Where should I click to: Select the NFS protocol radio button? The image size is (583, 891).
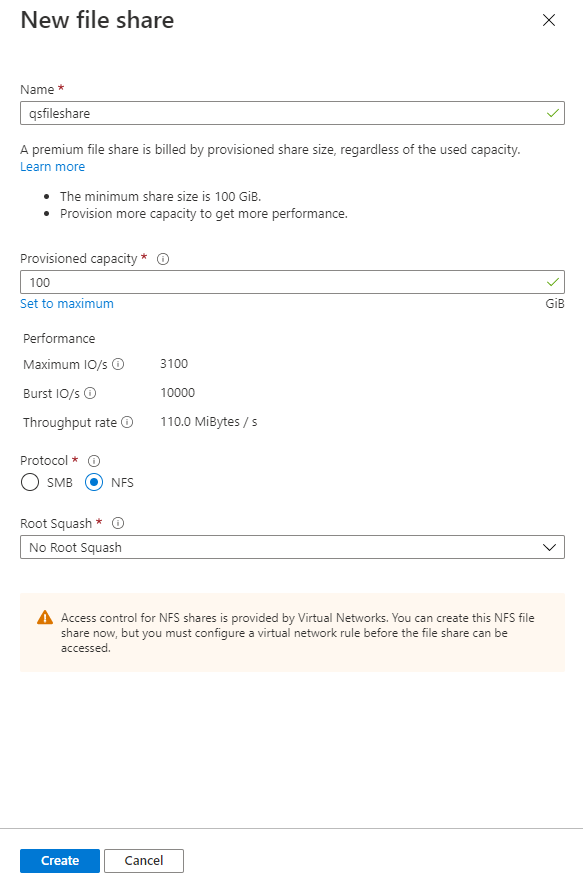pos(94,482)
